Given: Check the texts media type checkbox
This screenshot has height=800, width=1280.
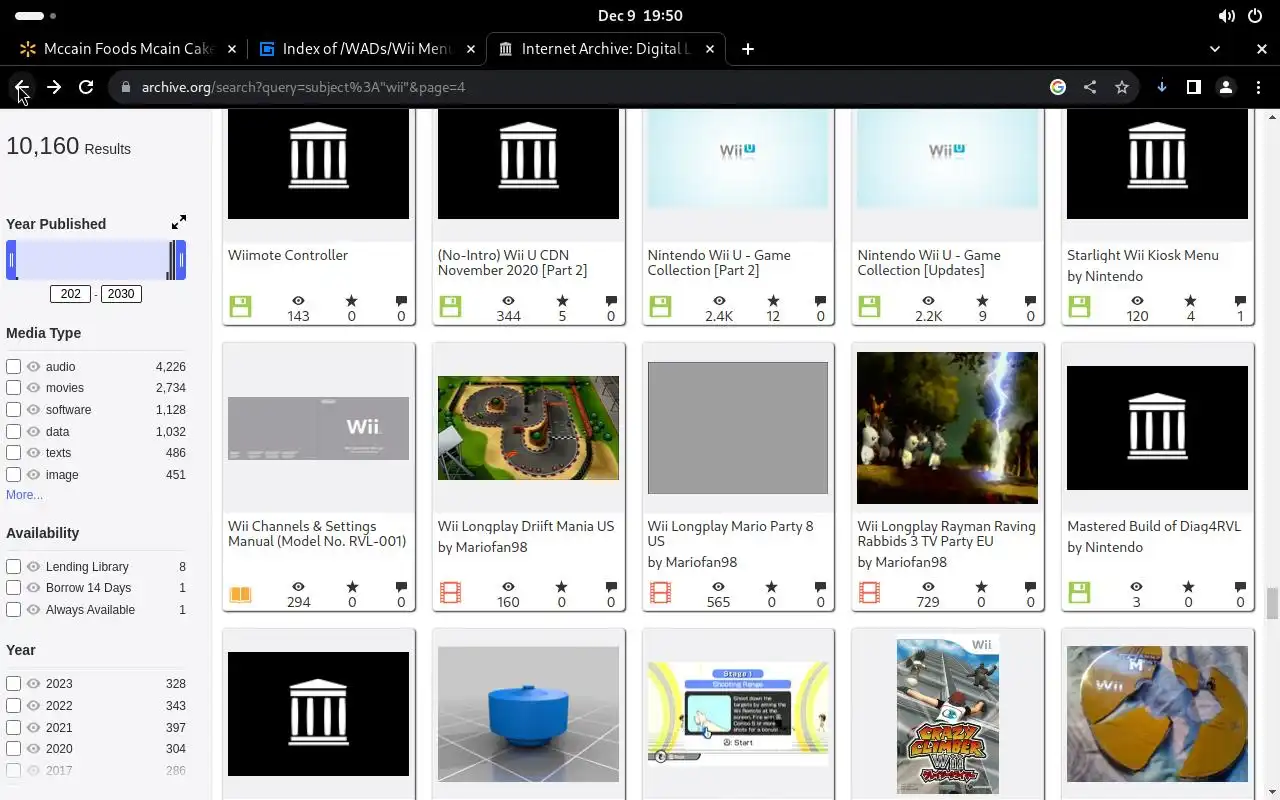Looking at the screenshot, I should point(14,453).
